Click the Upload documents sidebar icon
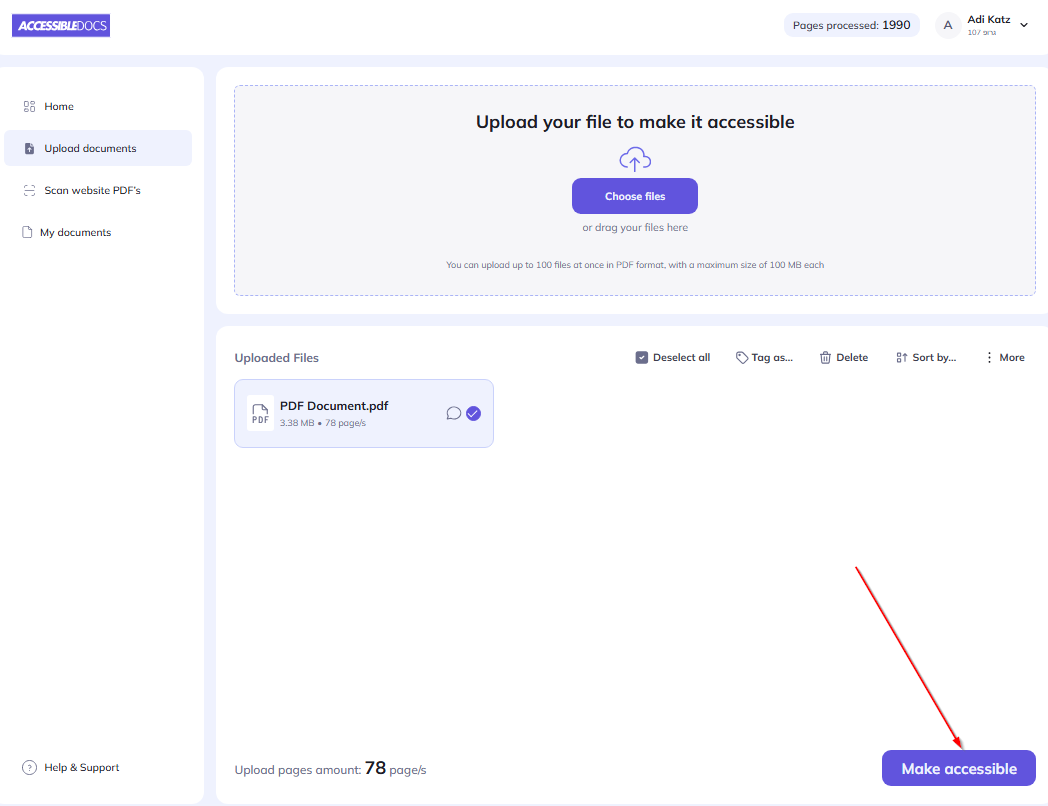The height and width of the screenshot is (806, 1048). (30, 147)
